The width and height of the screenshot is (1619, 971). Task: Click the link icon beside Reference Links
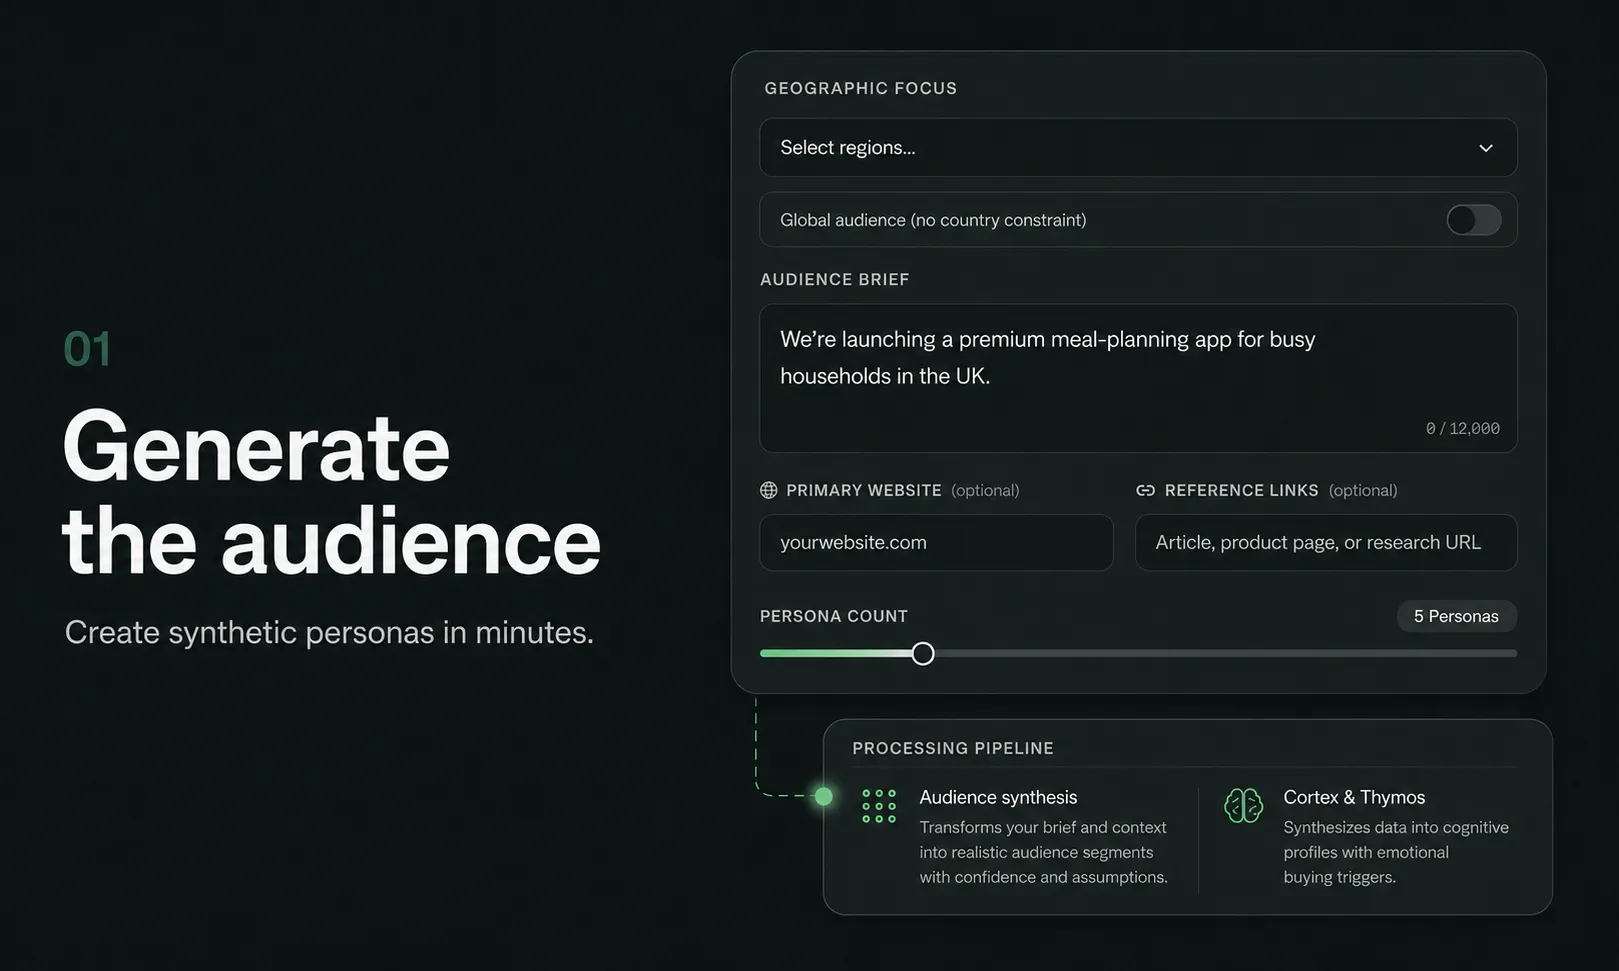tap(1146, 490)
